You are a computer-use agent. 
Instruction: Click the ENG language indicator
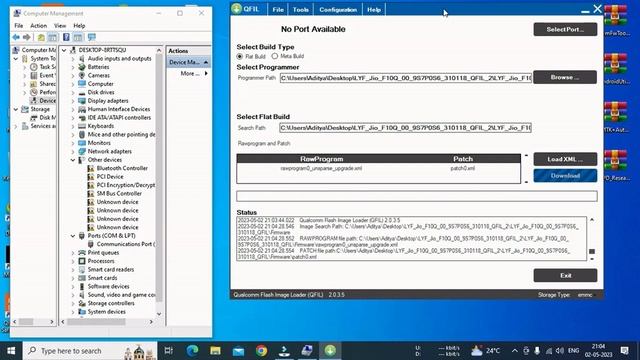point(573,351)
